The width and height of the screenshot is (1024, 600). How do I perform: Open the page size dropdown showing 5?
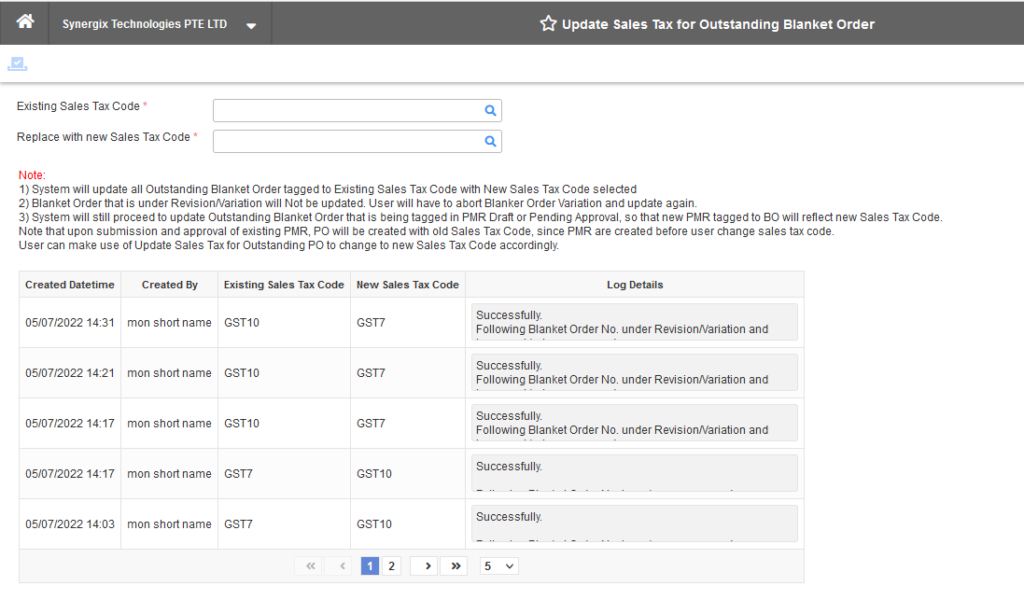pyautogui.click(x=498, y=565)
